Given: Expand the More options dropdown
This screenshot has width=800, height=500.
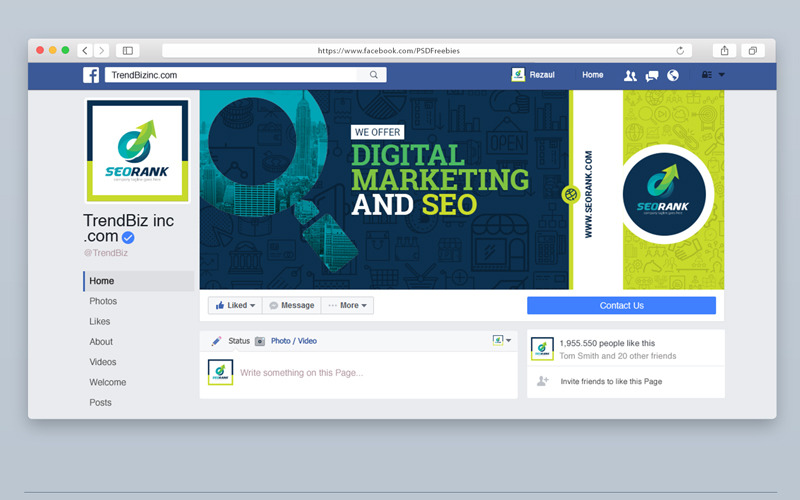Looking at the screenshot, I should point(347,305).
